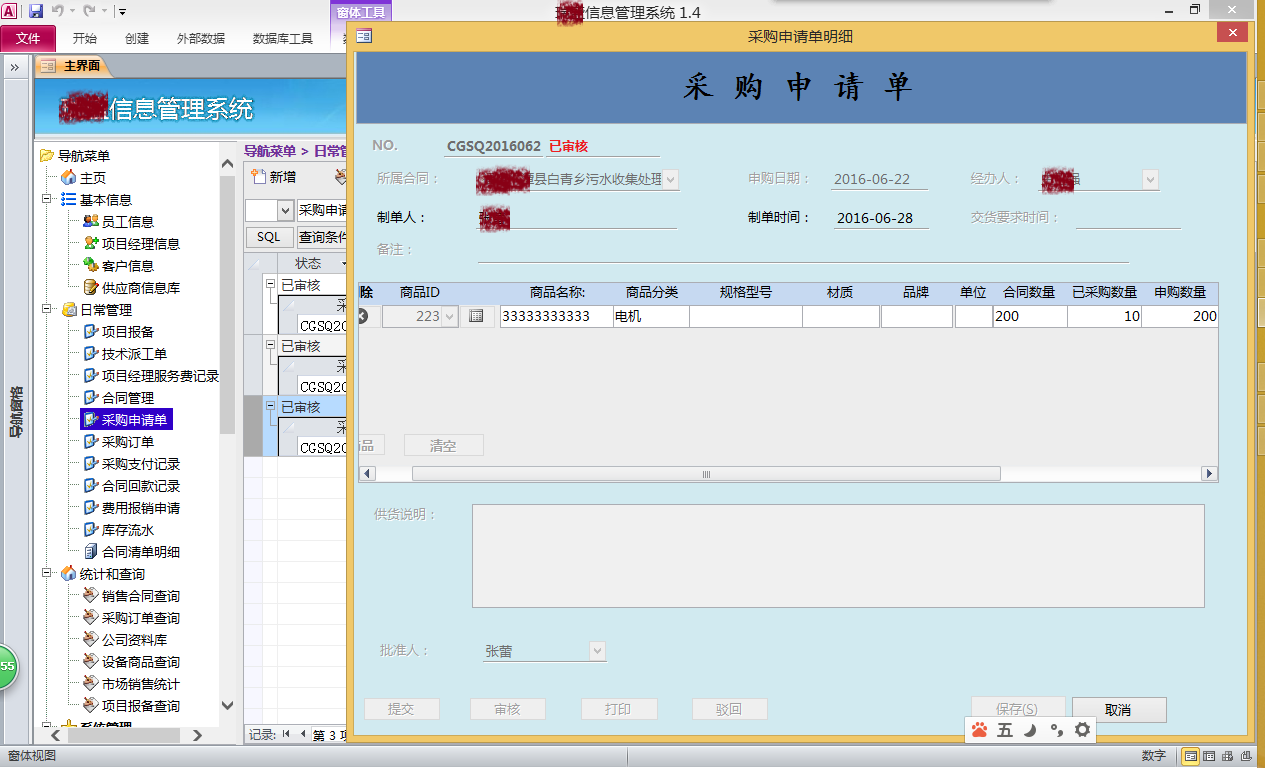Screen dimensions: 1265x768
Task: Click into the 供货说明 text area
Action: [838, 556]
